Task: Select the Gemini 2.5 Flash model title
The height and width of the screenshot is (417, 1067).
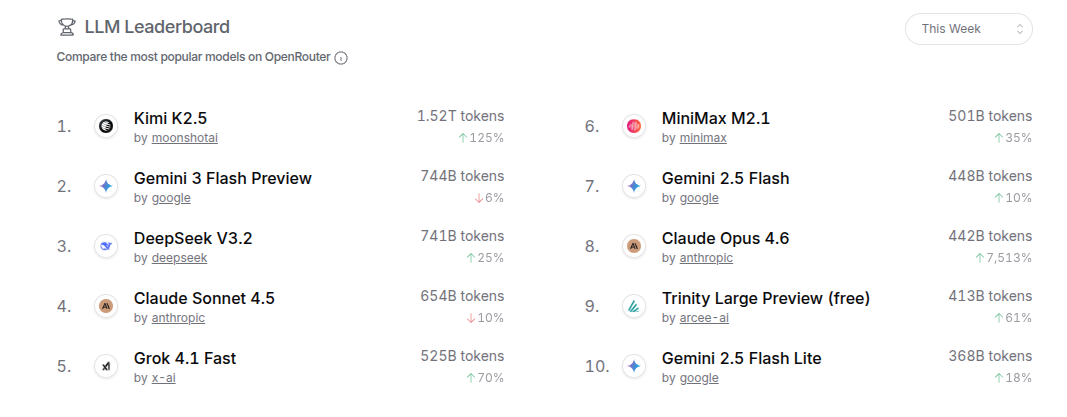Action: pos(725,178)
